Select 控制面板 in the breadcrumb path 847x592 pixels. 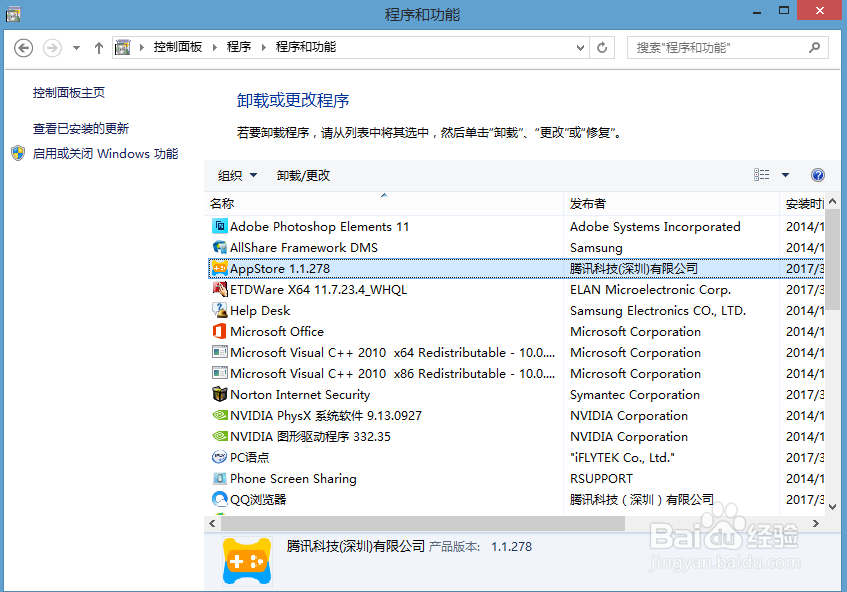click(178, 47)
